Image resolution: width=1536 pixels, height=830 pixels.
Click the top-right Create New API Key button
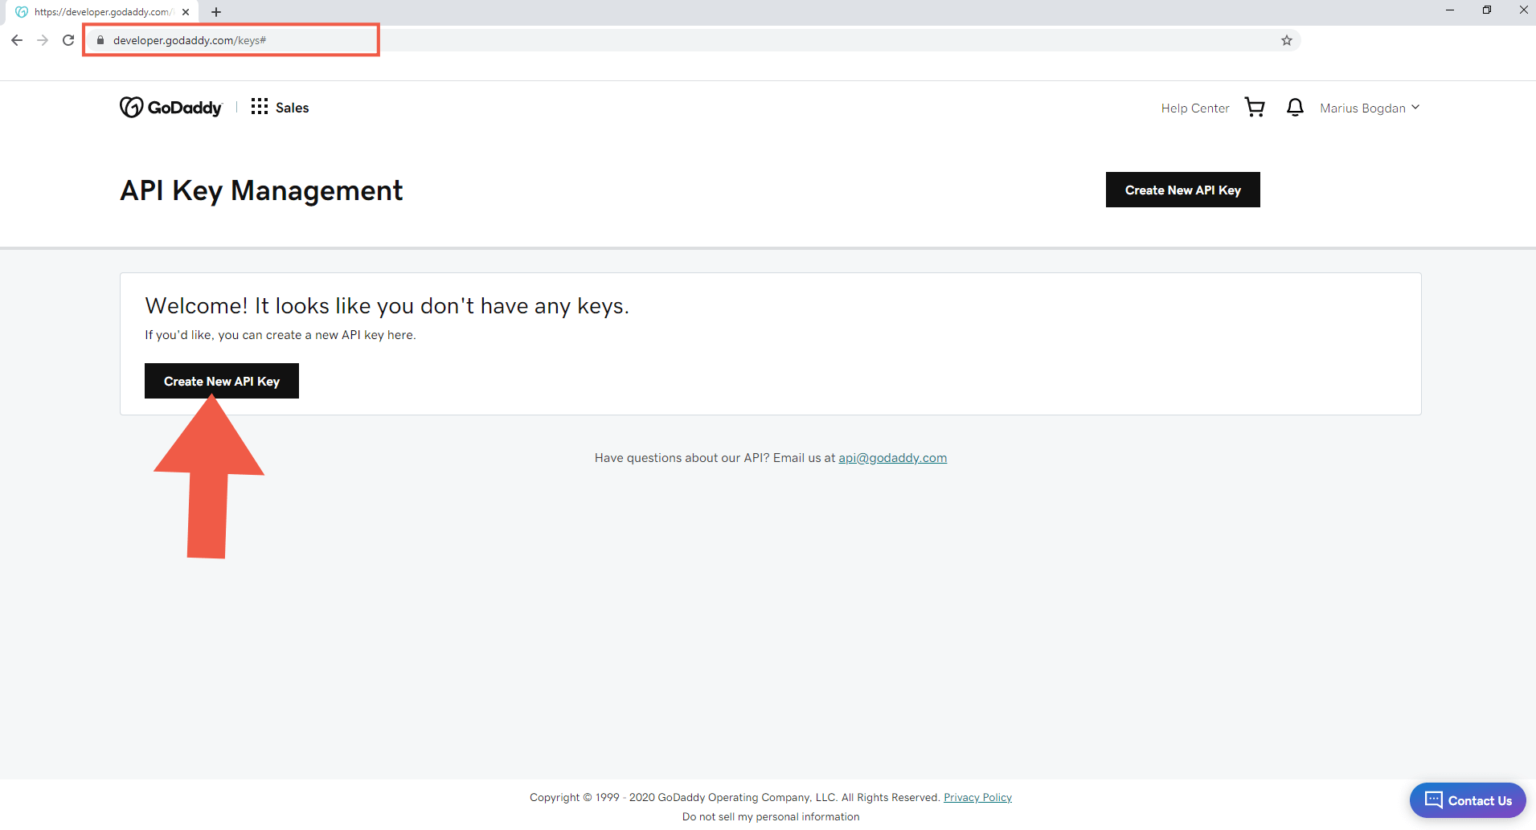pyautogui.click(x=1182, y=189)
